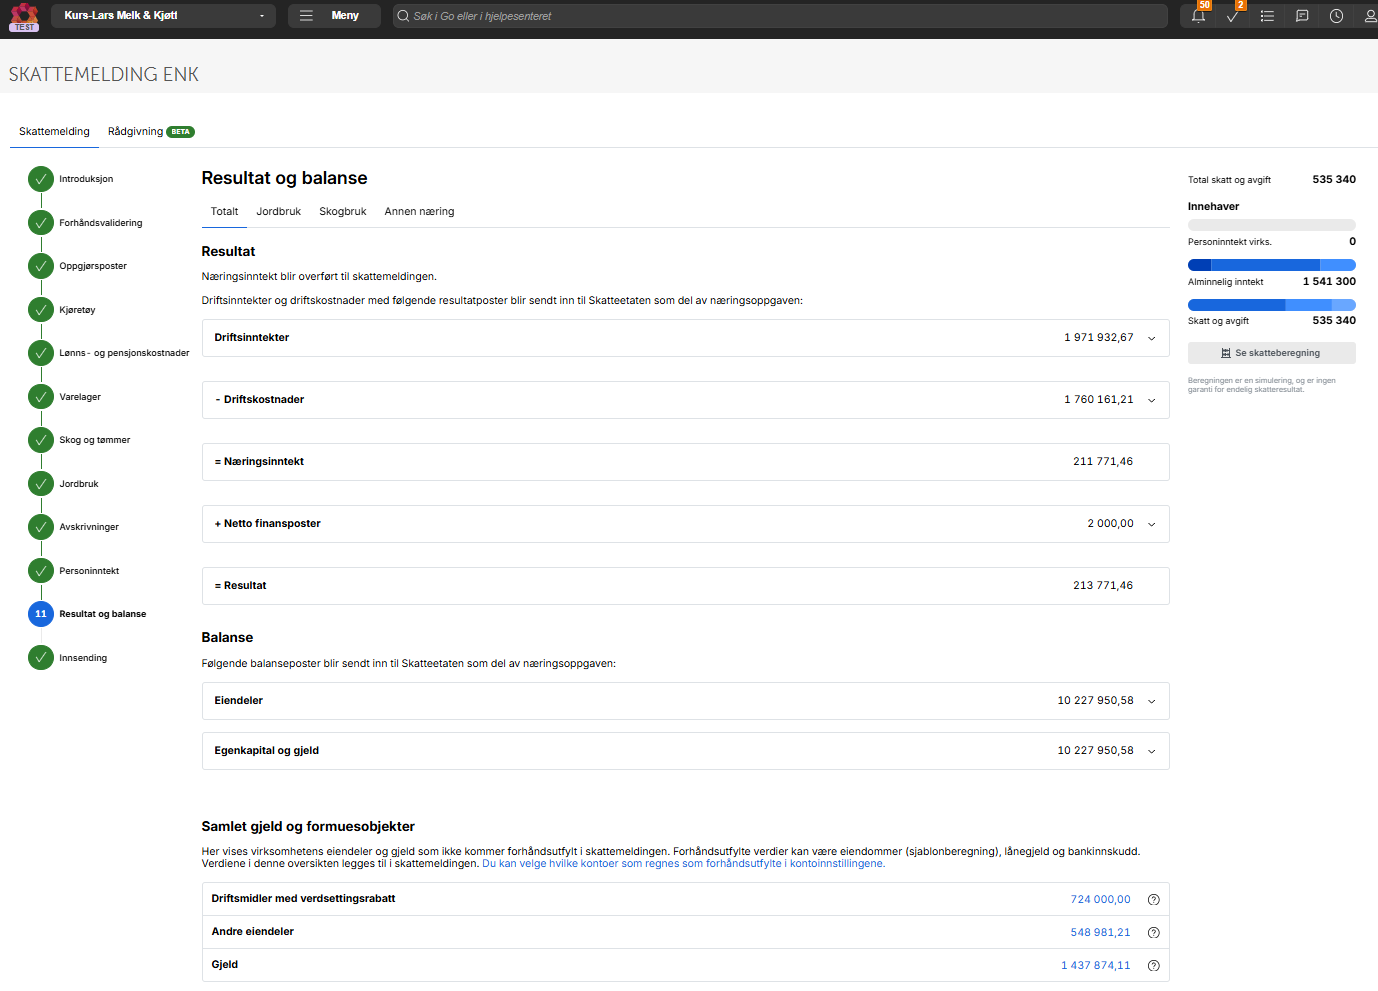Follow the kontoinnstillingene link about forhåndsutfylte kontoer
This screenshot has width=1378, height=991.
pos(684,864)
